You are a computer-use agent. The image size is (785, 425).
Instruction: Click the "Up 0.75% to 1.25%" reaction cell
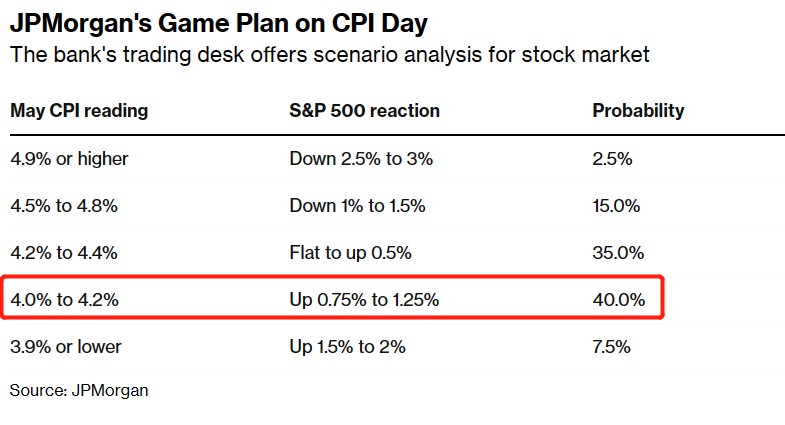point(364,299)
